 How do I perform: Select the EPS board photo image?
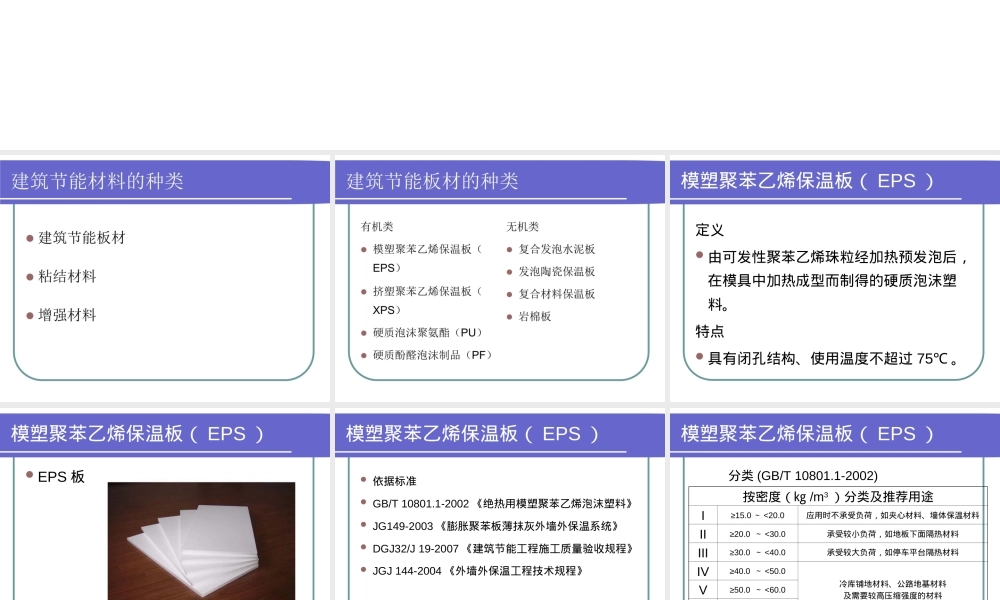[x=201, y=541]
